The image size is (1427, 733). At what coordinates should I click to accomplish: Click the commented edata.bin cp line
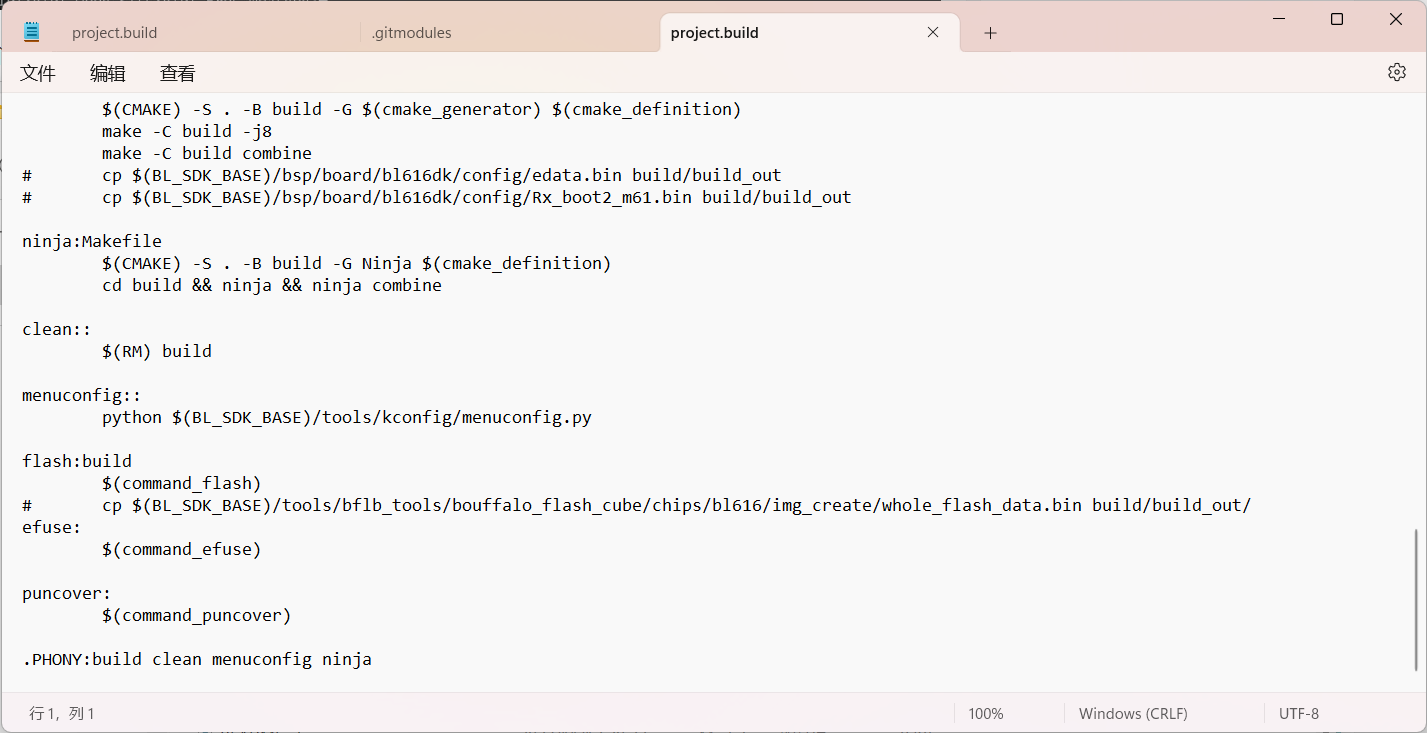pyautogui.click(x=402, y=175)
